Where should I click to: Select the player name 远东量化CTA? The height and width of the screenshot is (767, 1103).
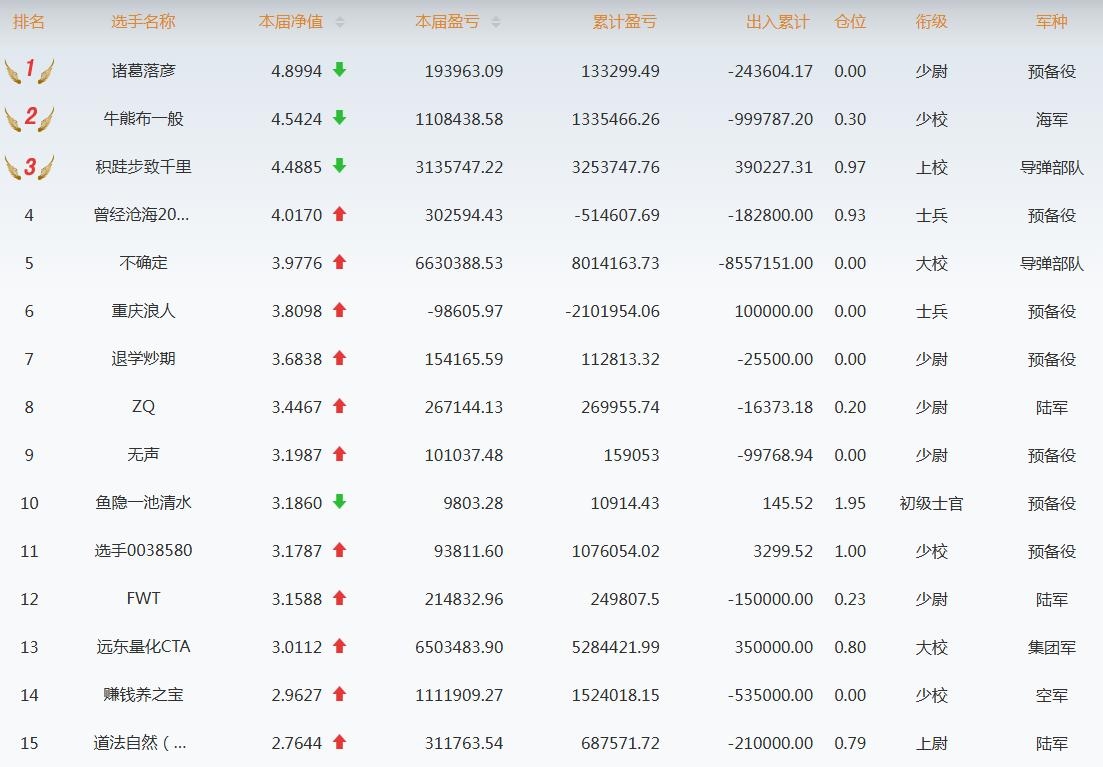point(143,647)
